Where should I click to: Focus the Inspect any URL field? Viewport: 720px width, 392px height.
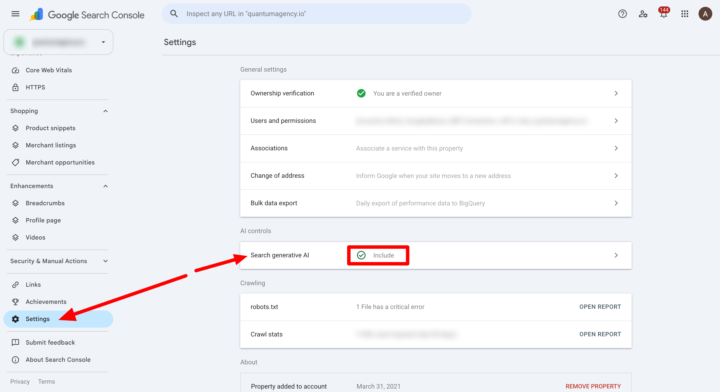[316, 14]
